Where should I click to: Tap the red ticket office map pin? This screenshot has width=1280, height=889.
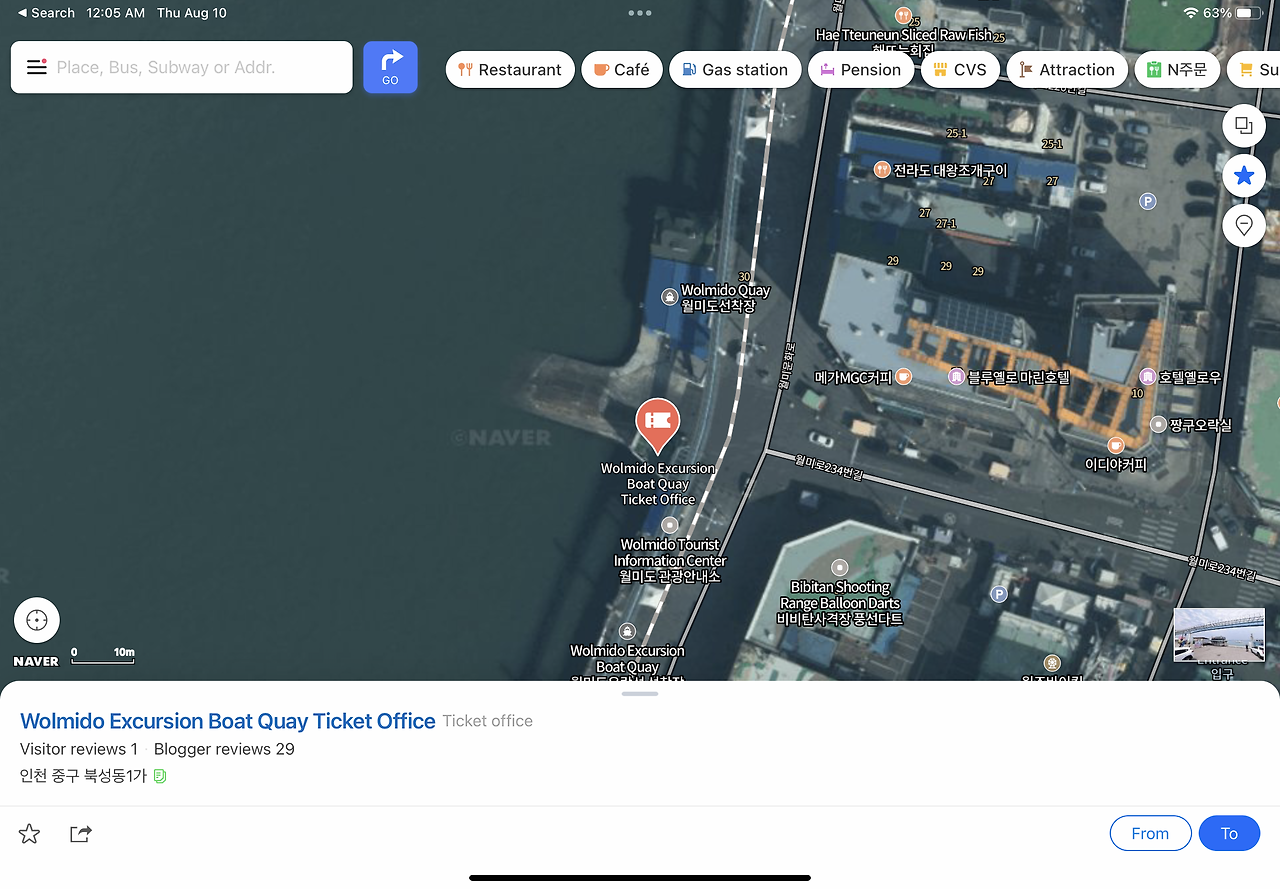(x=657, y=424)
